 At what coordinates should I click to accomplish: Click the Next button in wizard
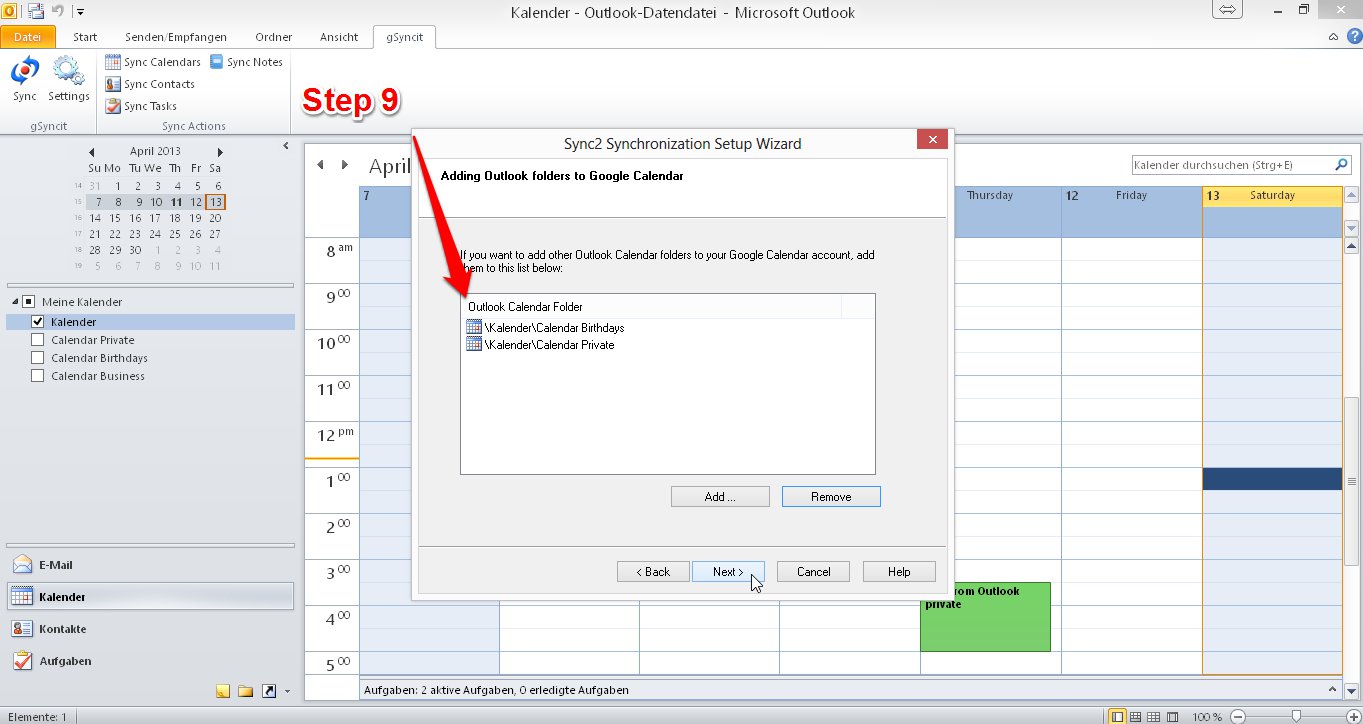pos(728,572)
